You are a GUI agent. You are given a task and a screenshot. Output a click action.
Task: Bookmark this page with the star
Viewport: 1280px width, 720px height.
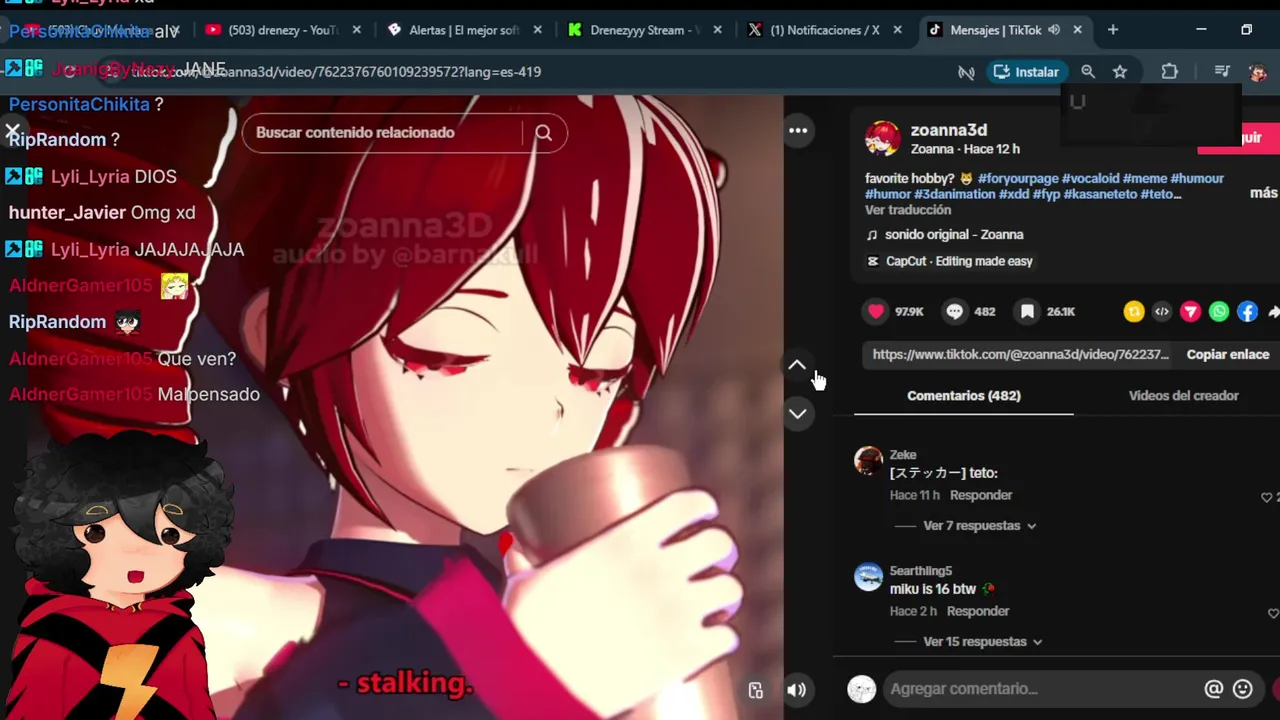[1120, 72]
